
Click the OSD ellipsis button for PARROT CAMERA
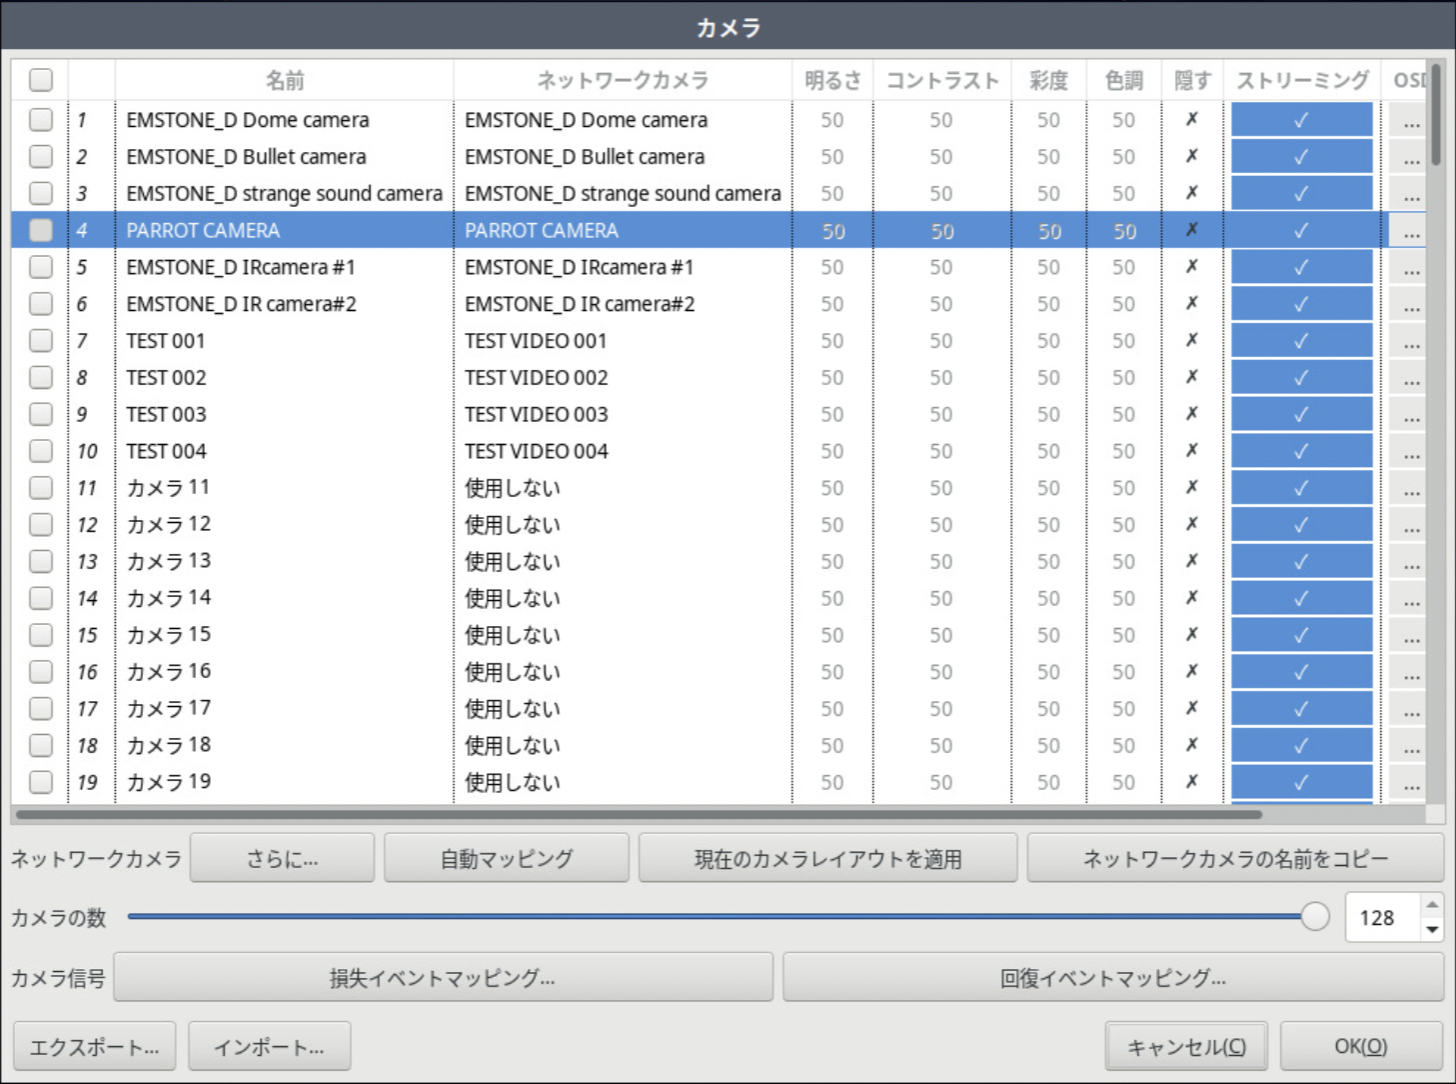click(1410, 231)
